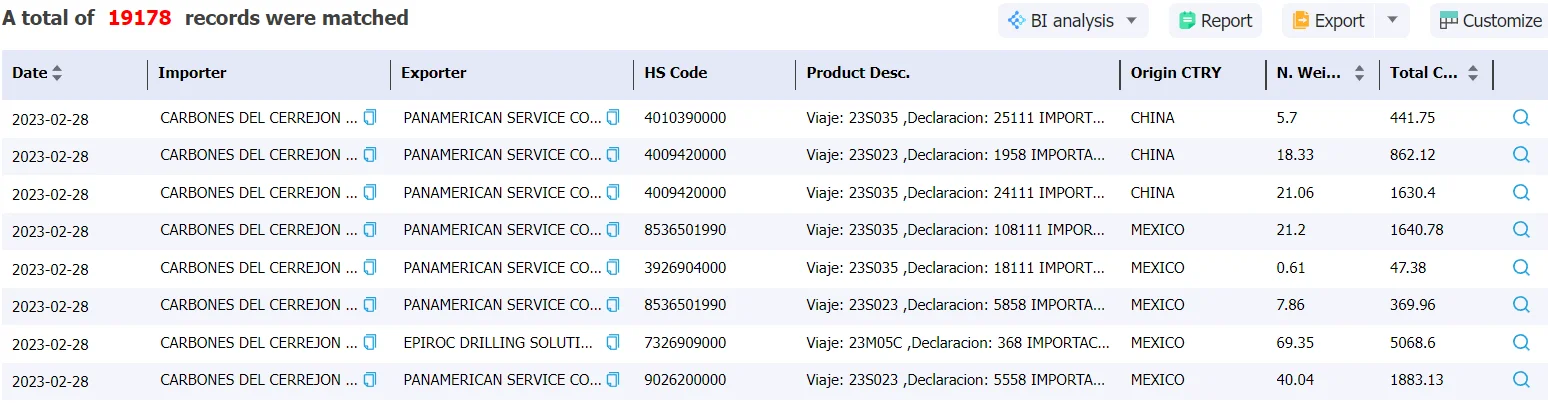Image resolution: width=1548 pixels, height=403 pixels.
Task: Sort records by the Date column
Action: pyautogui.click(x=57, y=73)
